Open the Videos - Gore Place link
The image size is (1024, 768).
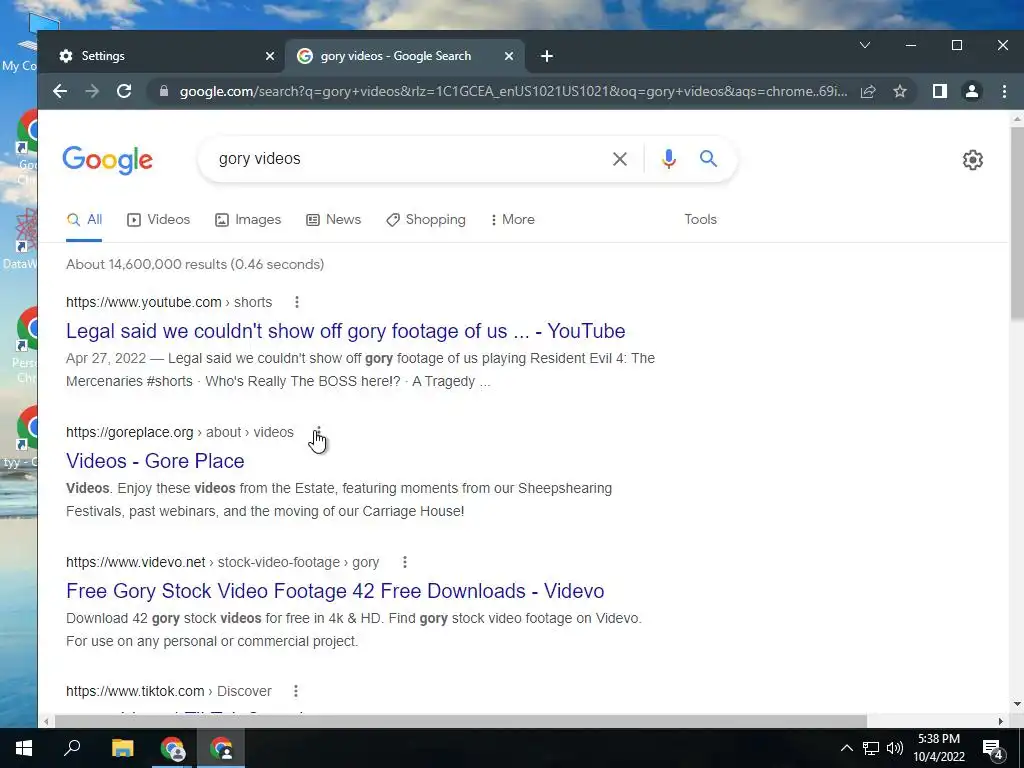click(x=155, y=461)
